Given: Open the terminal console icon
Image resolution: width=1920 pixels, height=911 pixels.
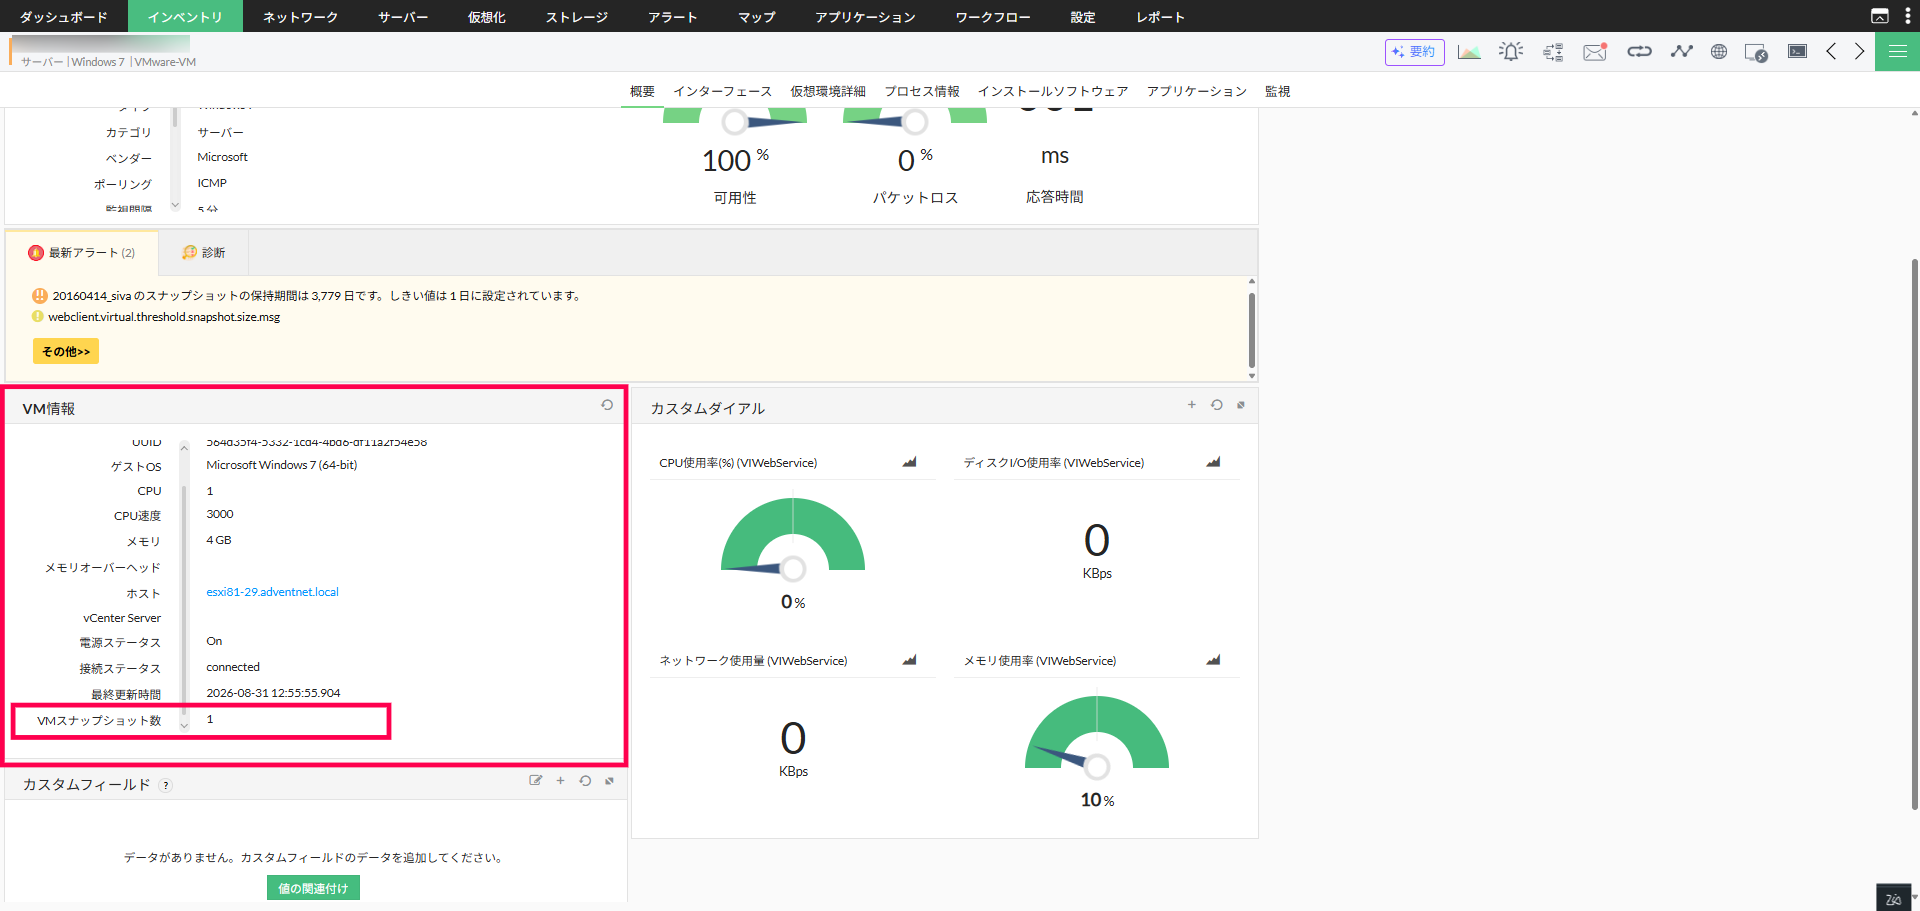Looking at the screenshot, I should tap(1797, 51).
